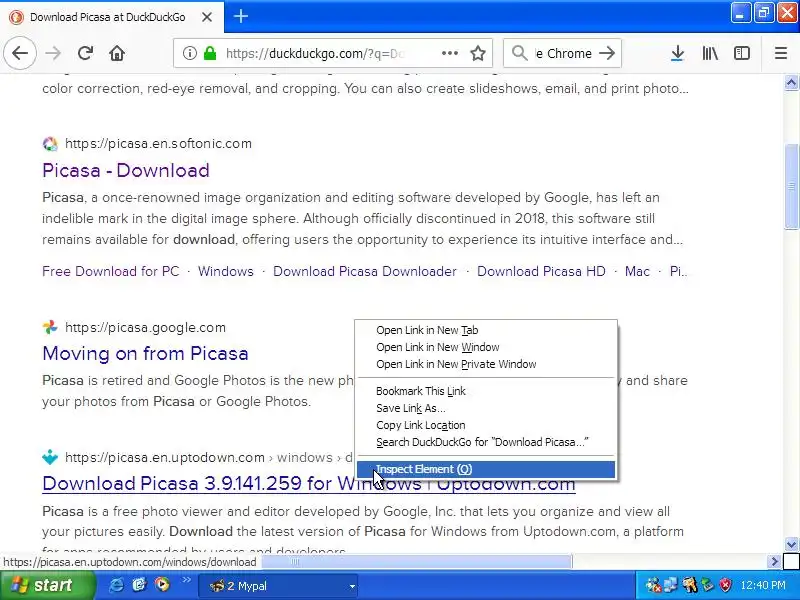Click the network computers tray icon
Screen dimensions: 800x600
point(670,585)
